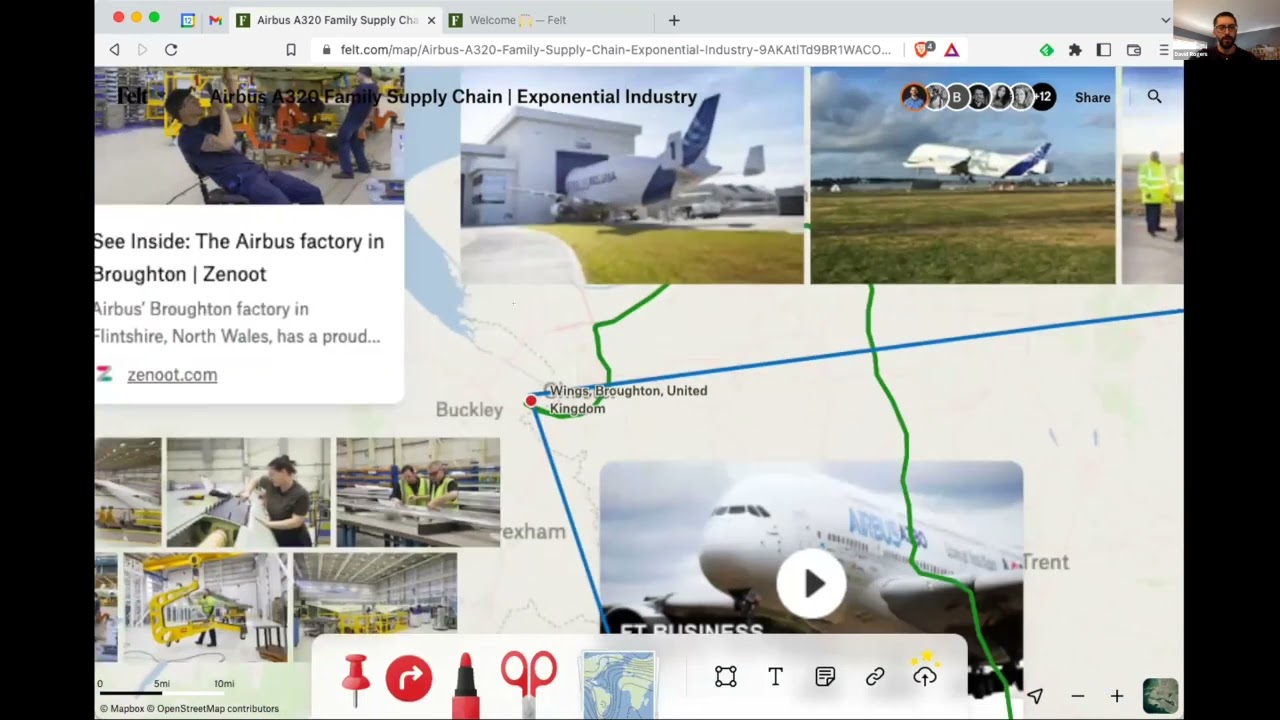This screenshot has height=720, width=1280.
Task: Open a new browser tab
Action: (674, 20)
